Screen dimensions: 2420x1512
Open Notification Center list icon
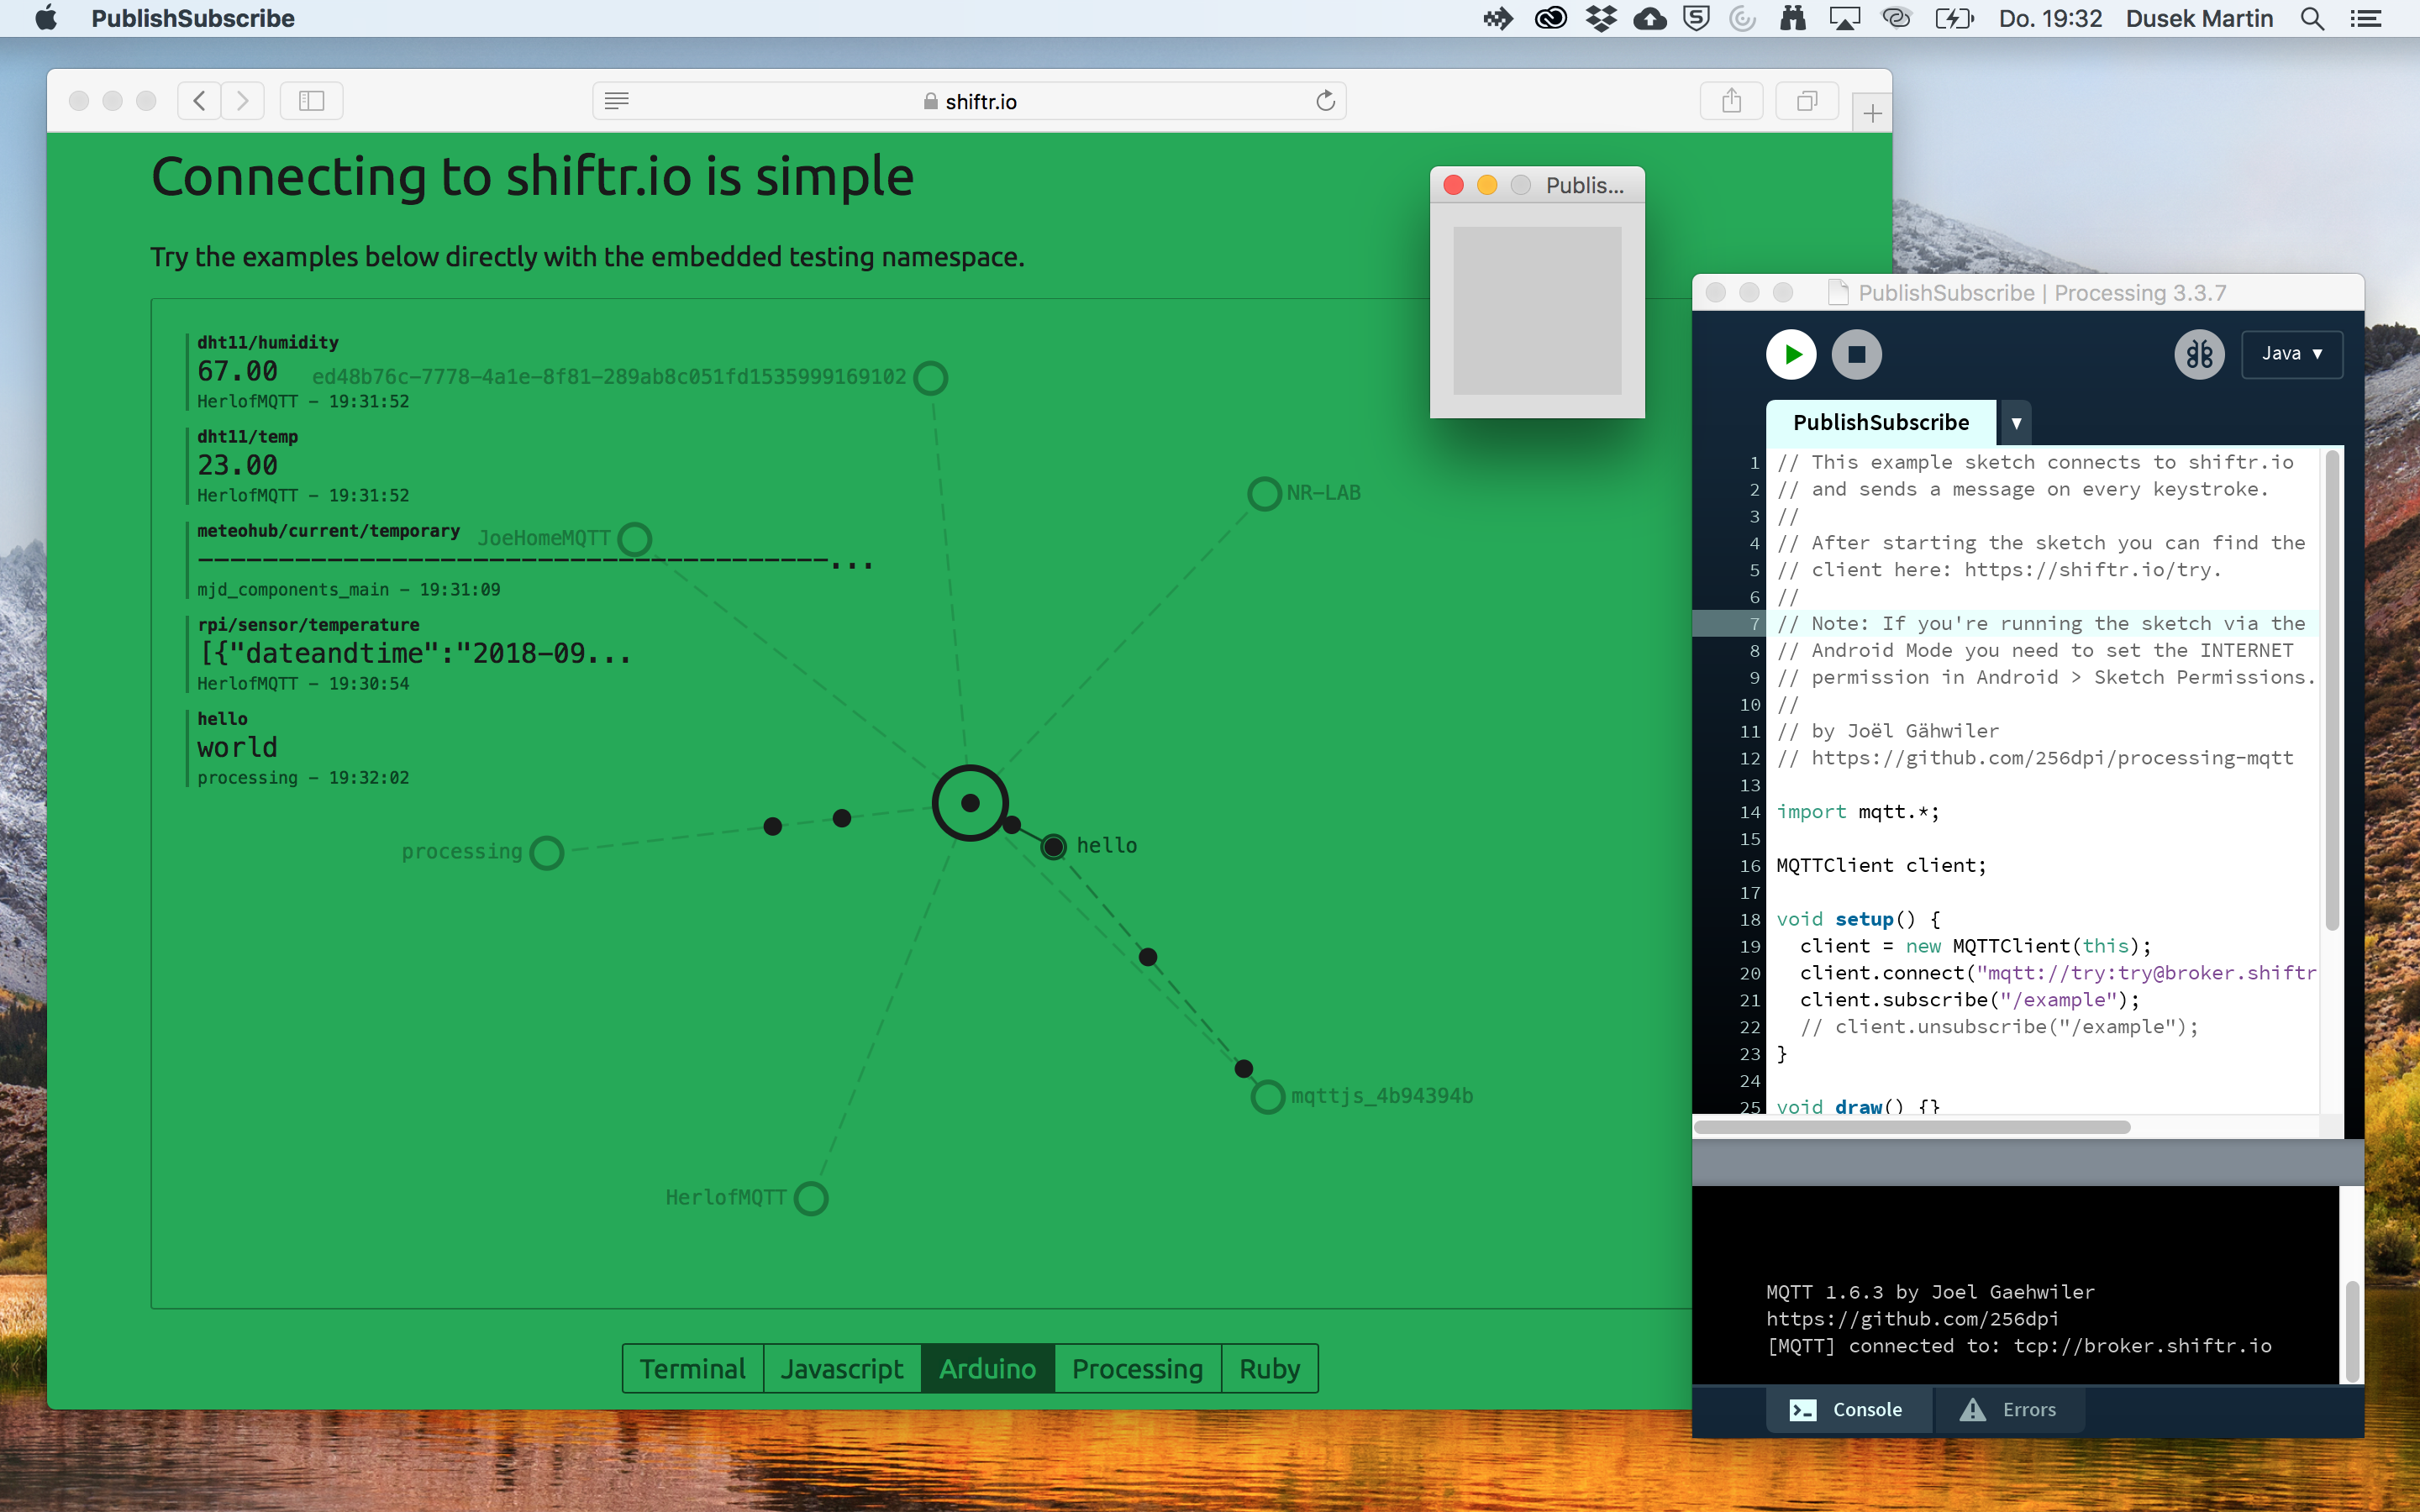pos(2365,18)
